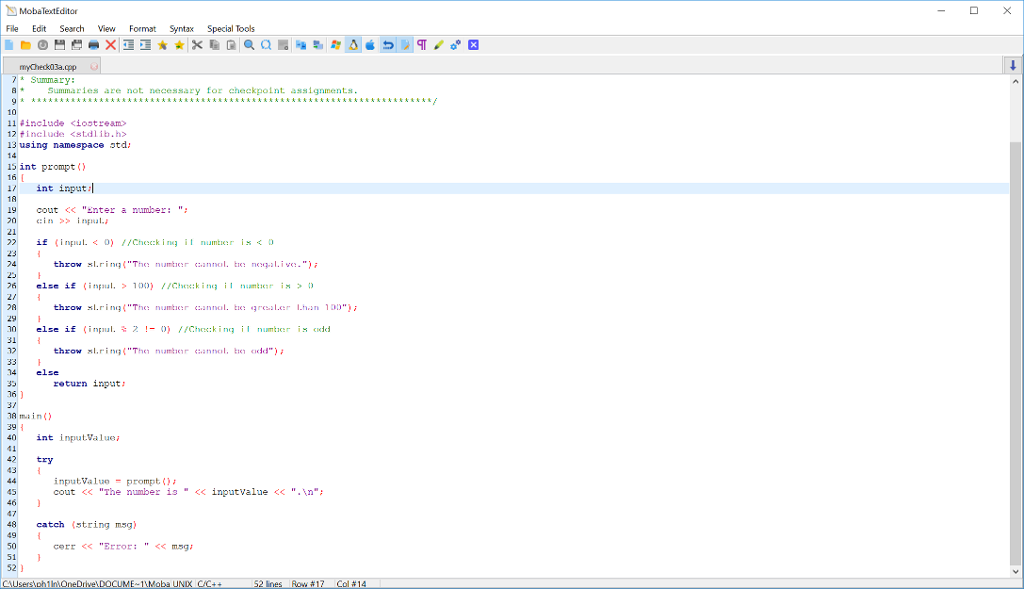
Task: Close the document with the red X
Action: [x=111, y=44]
